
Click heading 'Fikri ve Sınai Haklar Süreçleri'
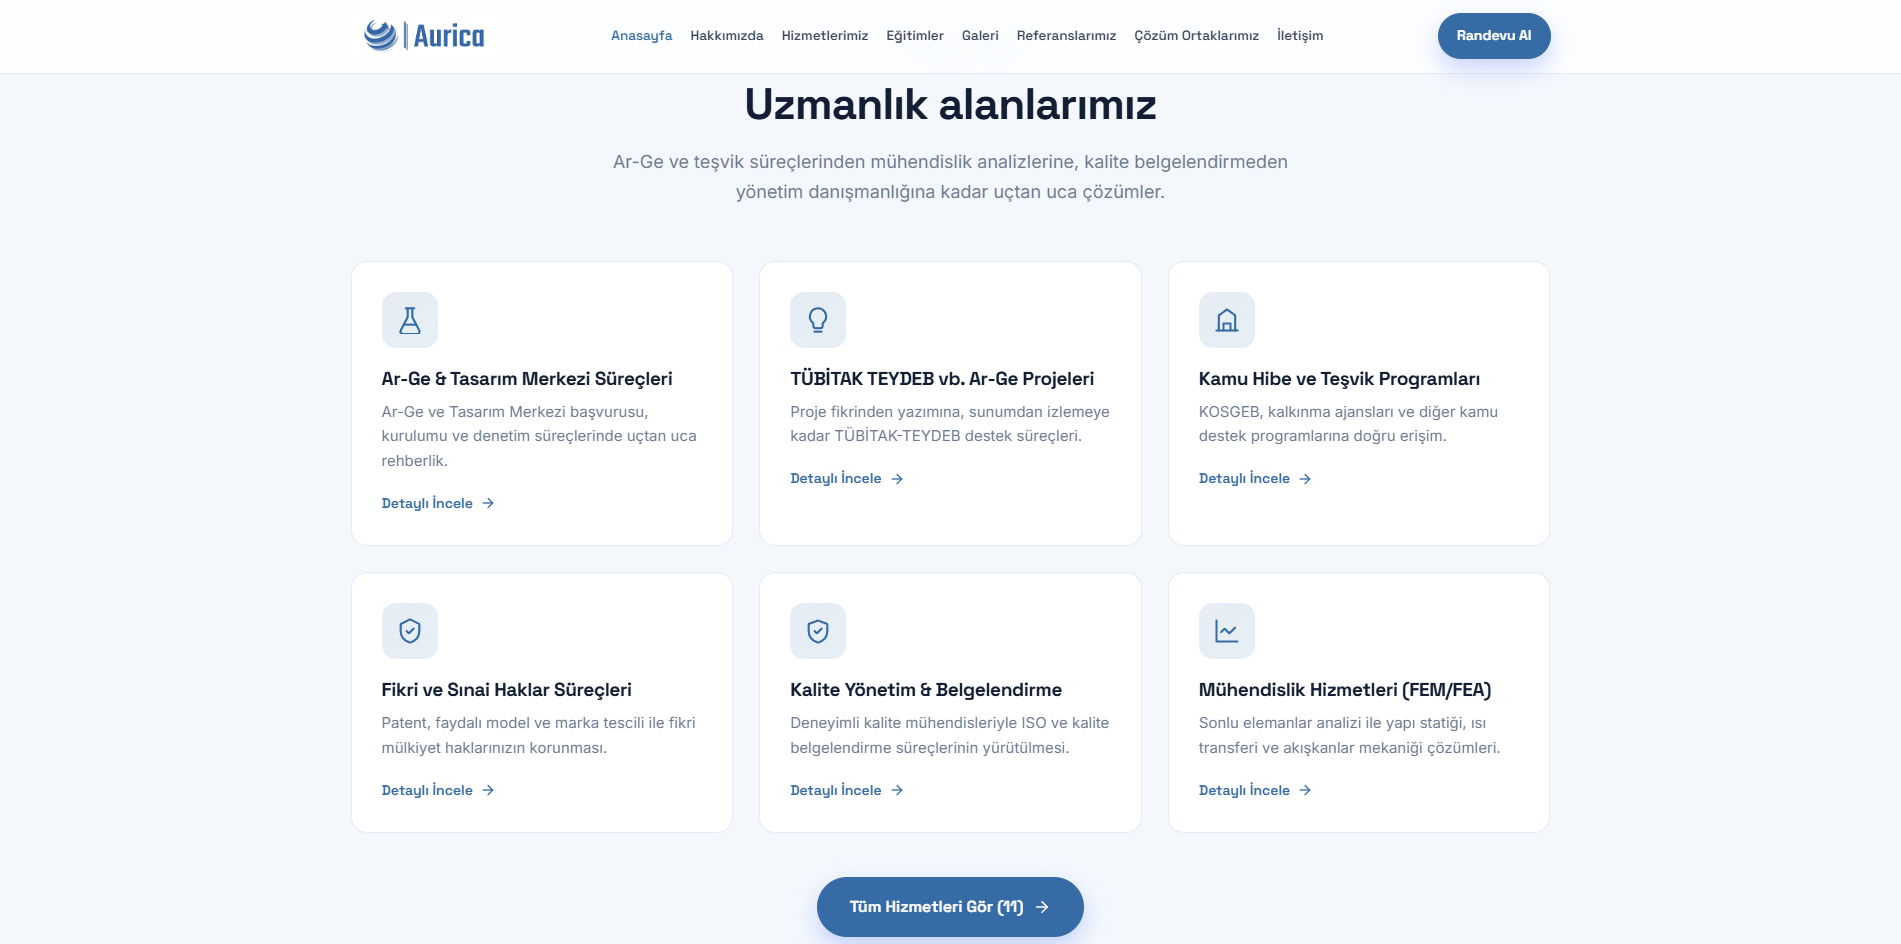click(x=506, y=690)
